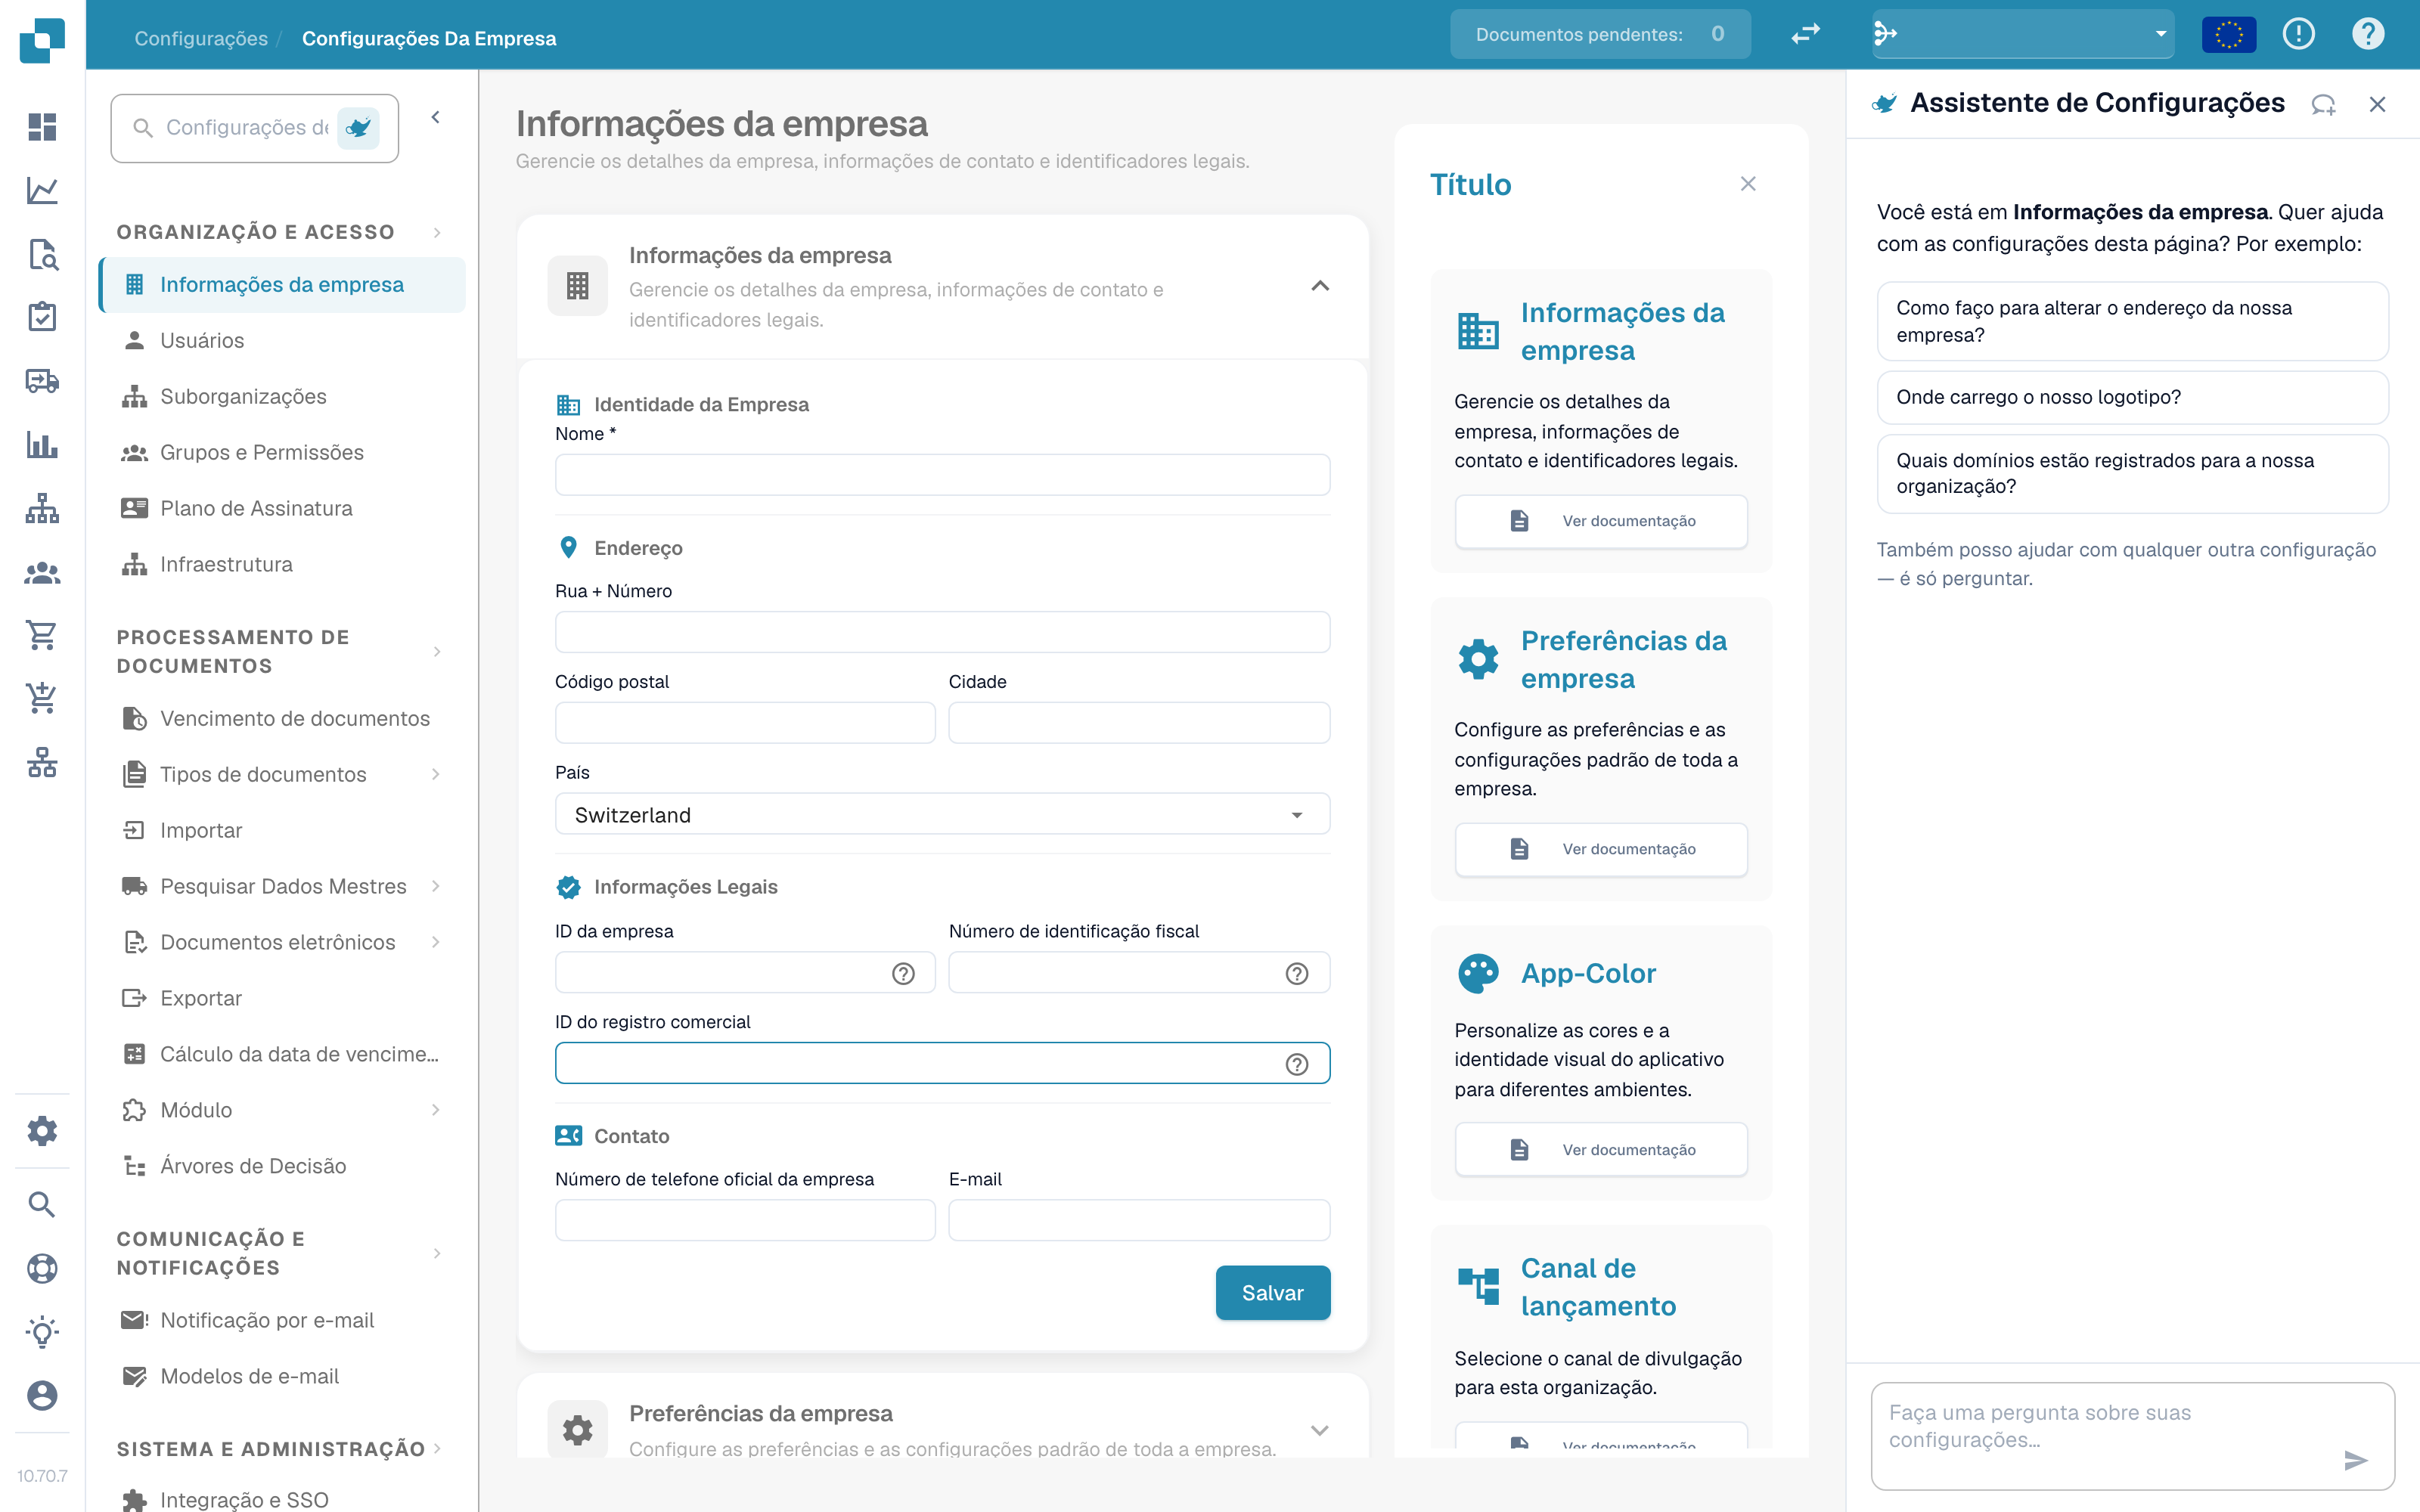Open the magnifier search rail icon
Viewport: 2420px width, 1512px height.
pos(42,1204)
